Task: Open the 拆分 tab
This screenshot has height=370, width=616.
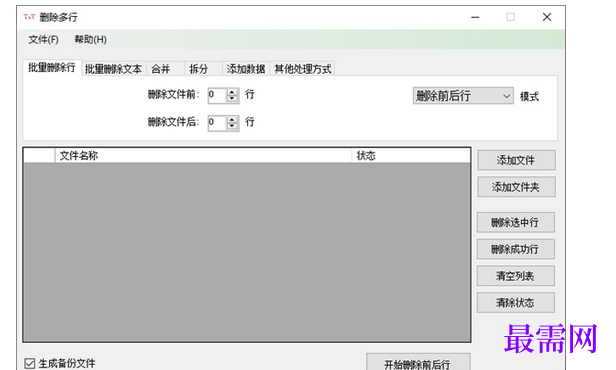Action: click(203, 69)
